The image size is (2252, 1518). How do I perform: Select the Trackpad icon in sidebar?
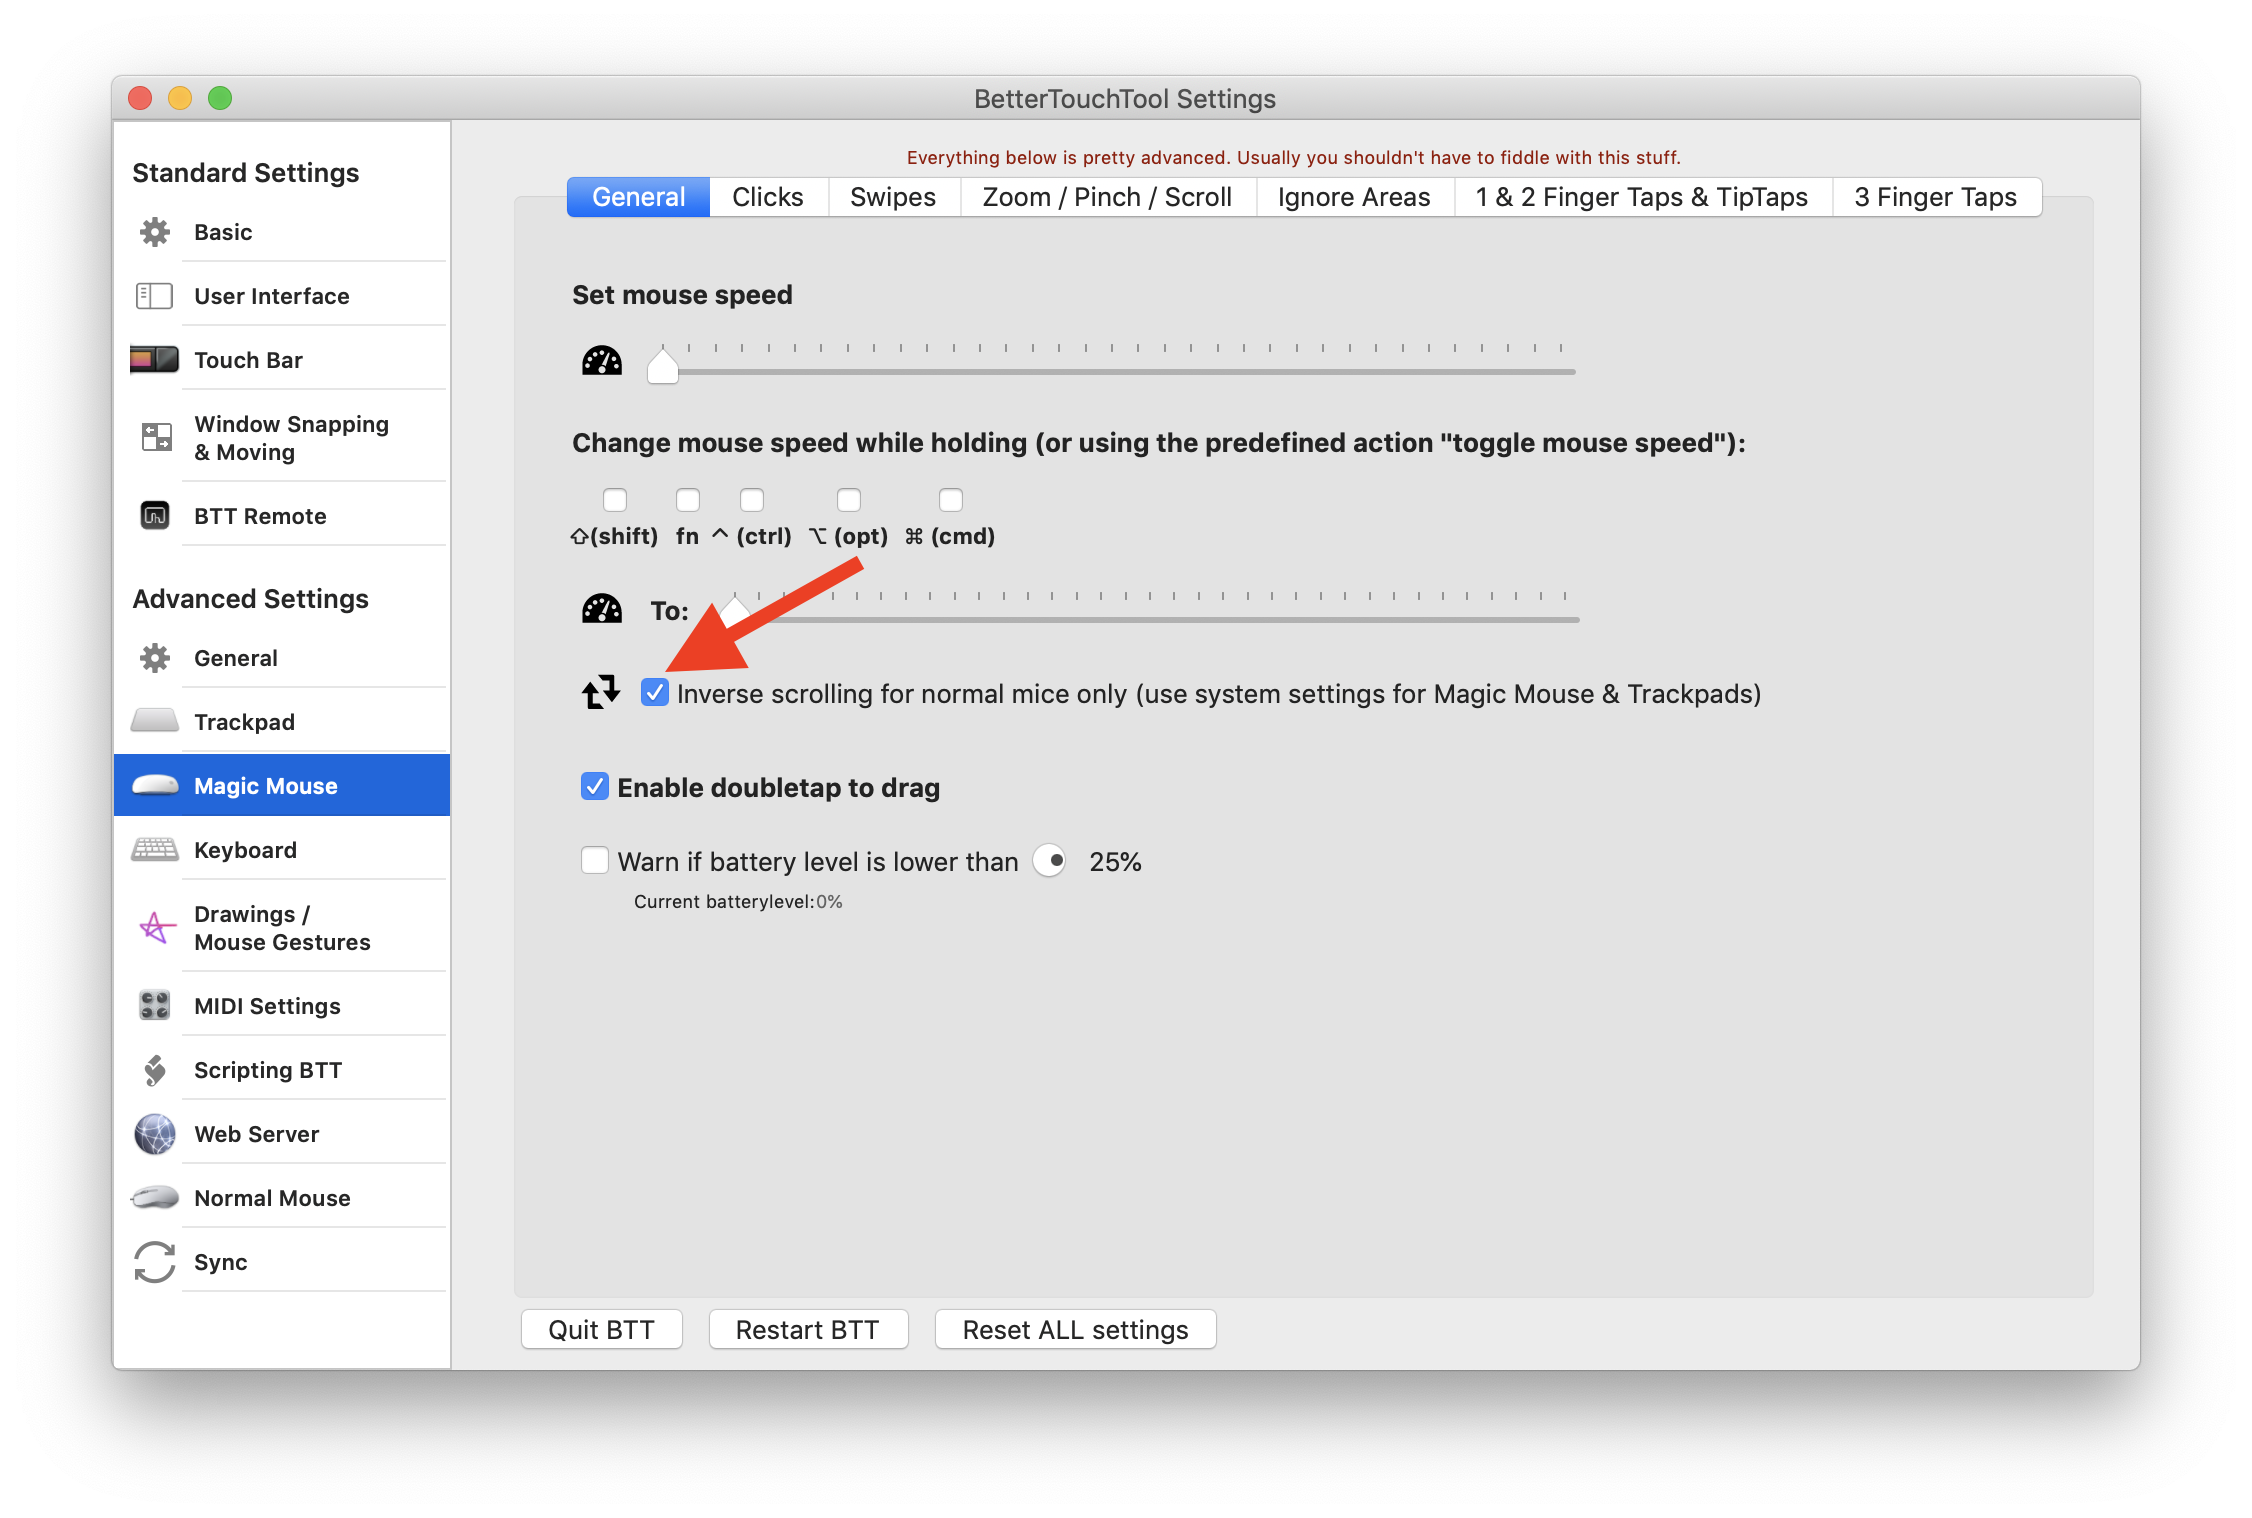pyautogui.click(x=154, y=721)
